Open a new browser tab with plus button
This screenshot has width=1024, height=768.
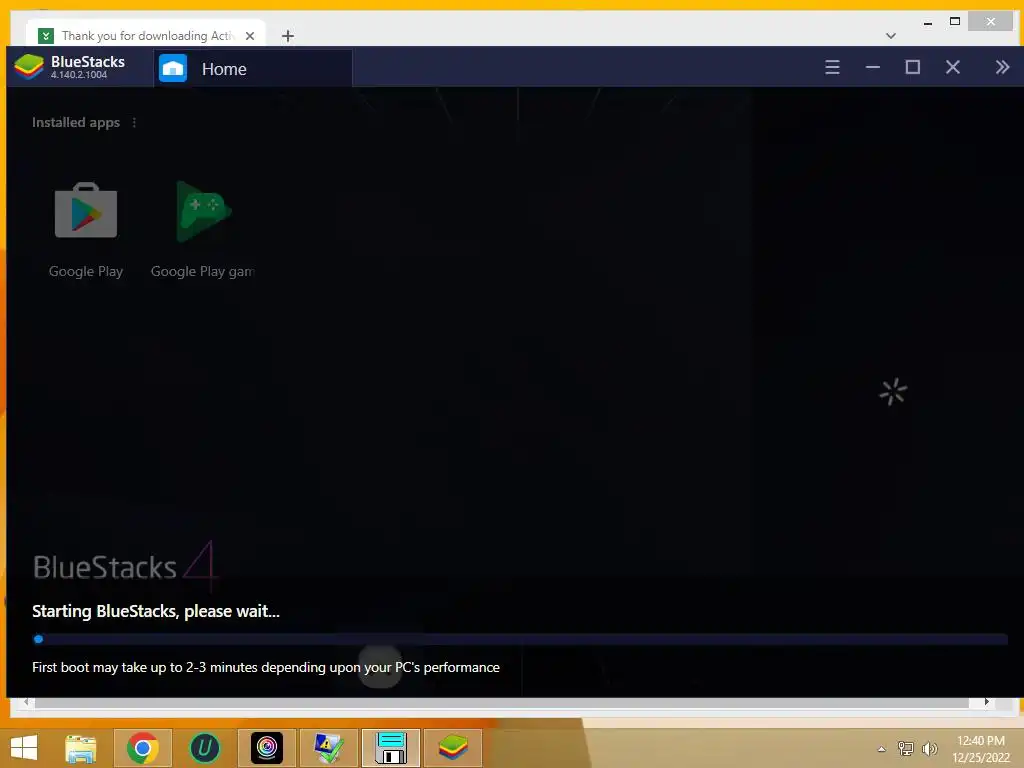coord(288,36)
